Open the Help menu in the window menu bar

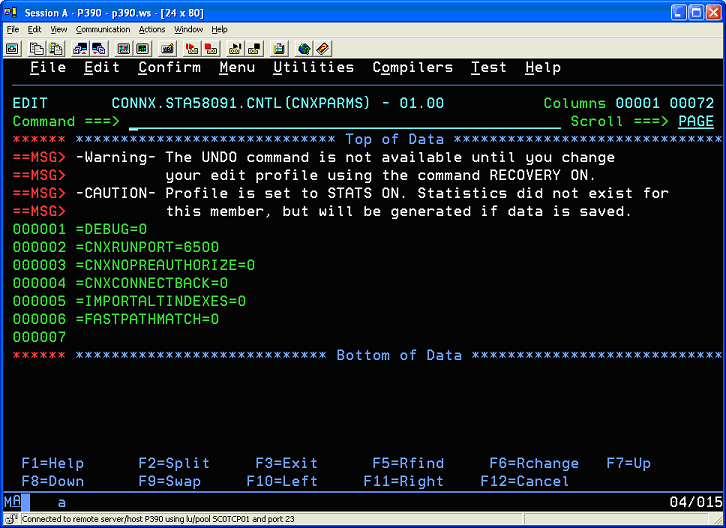219,30
